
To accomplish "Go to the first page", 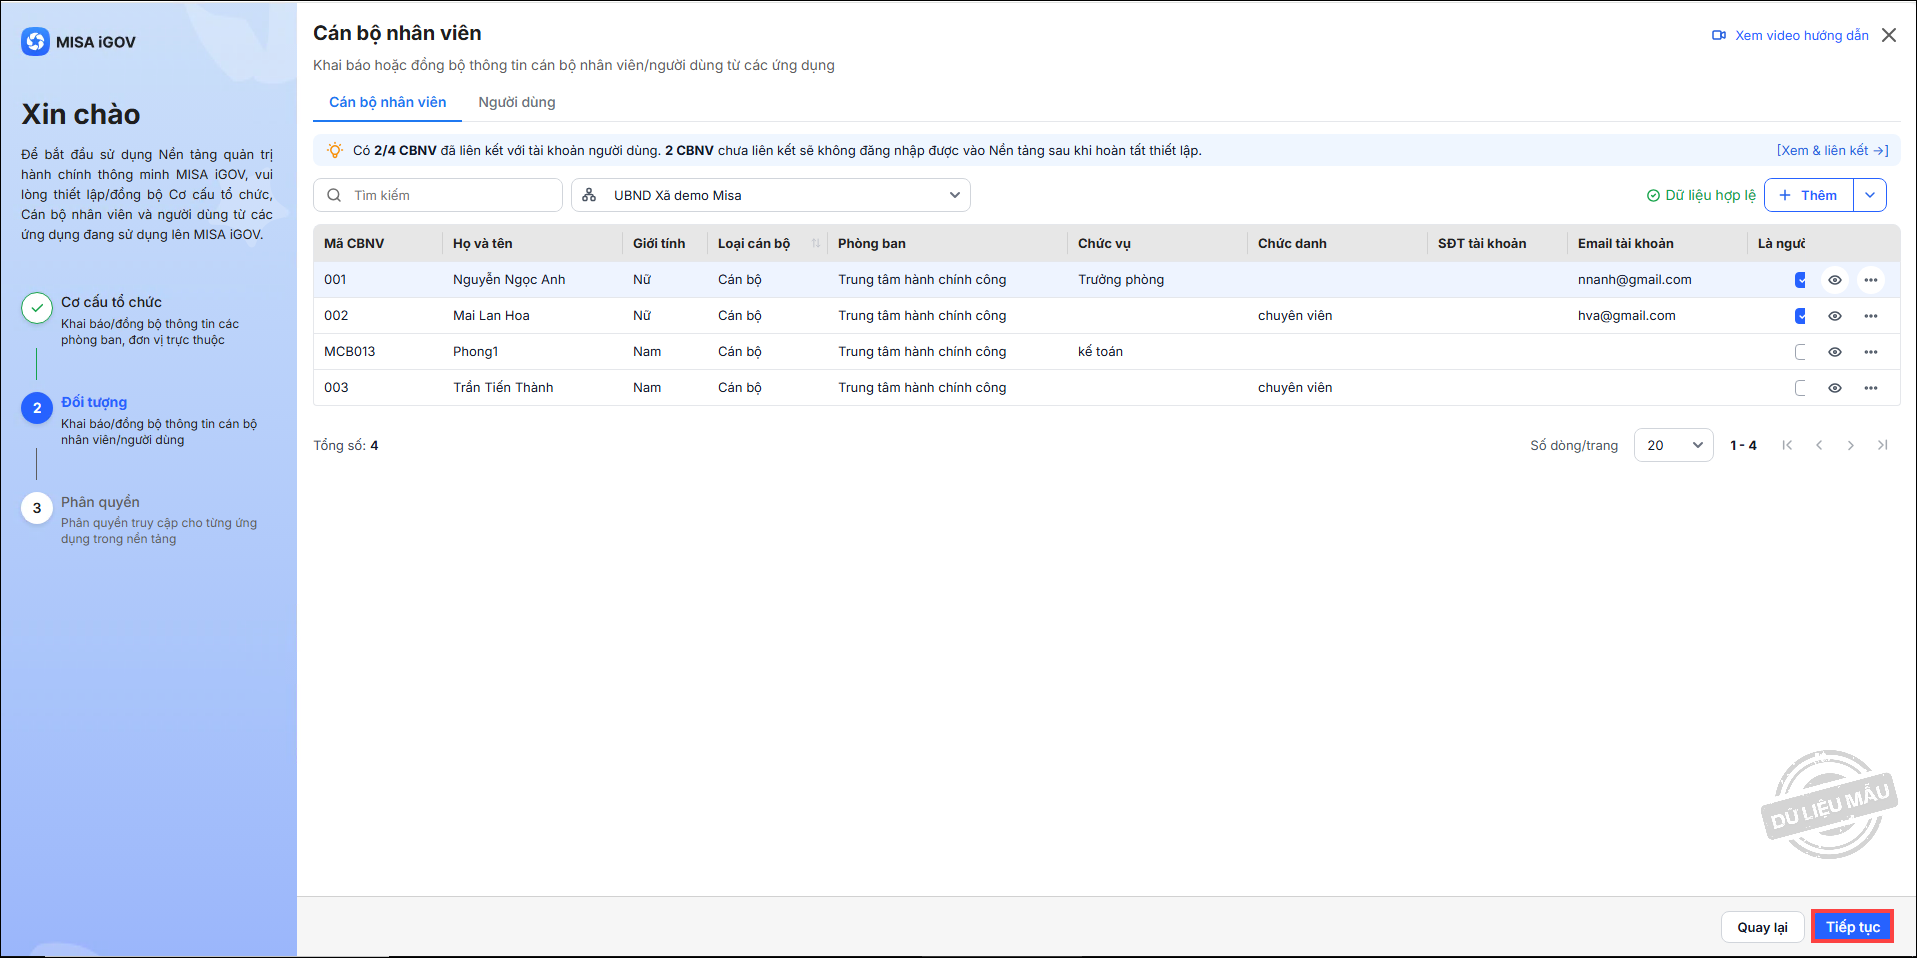I will coord(1787,445).
